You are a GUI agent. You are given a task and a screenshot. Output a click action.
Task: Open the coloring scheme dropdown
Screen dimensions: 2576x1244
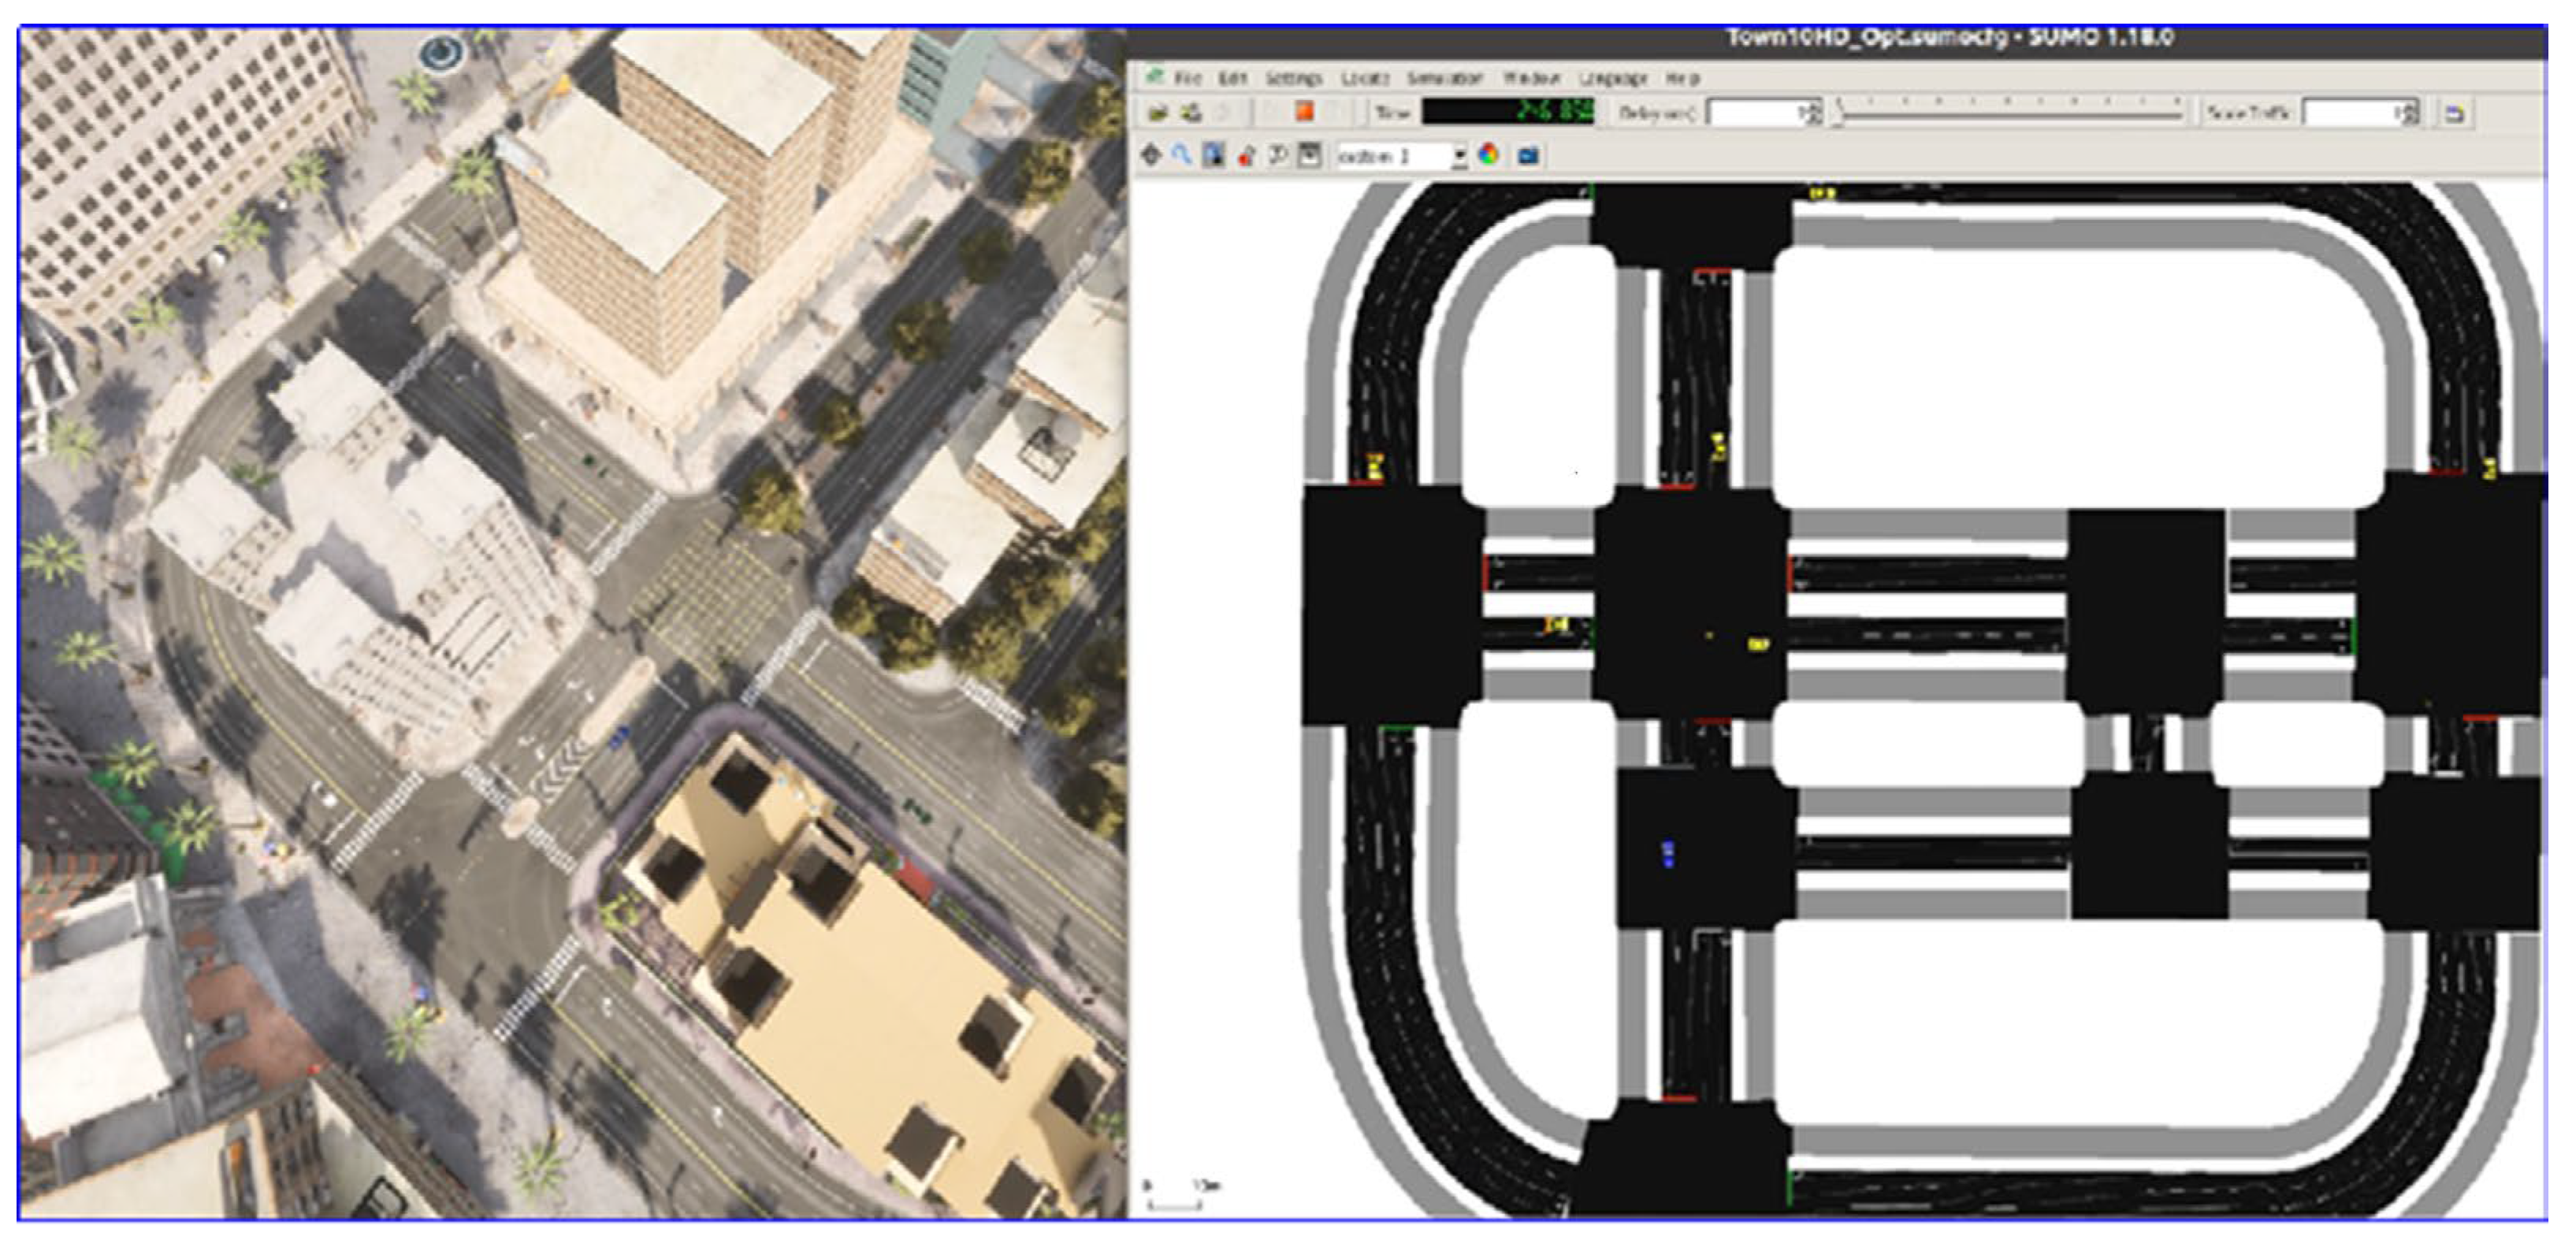pos(1459,157)
